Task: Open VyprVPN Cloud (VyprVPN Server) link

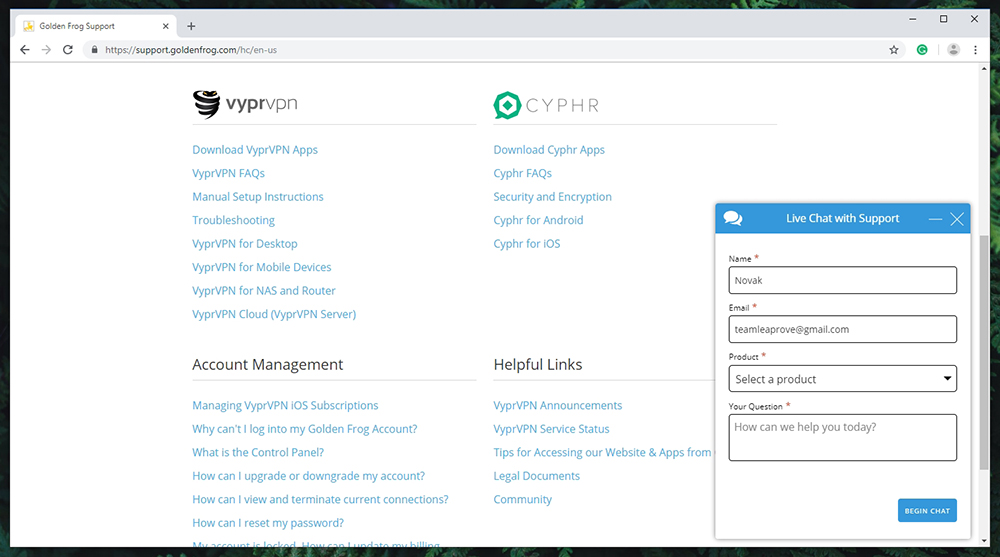Action: click(x=274, y=315)
